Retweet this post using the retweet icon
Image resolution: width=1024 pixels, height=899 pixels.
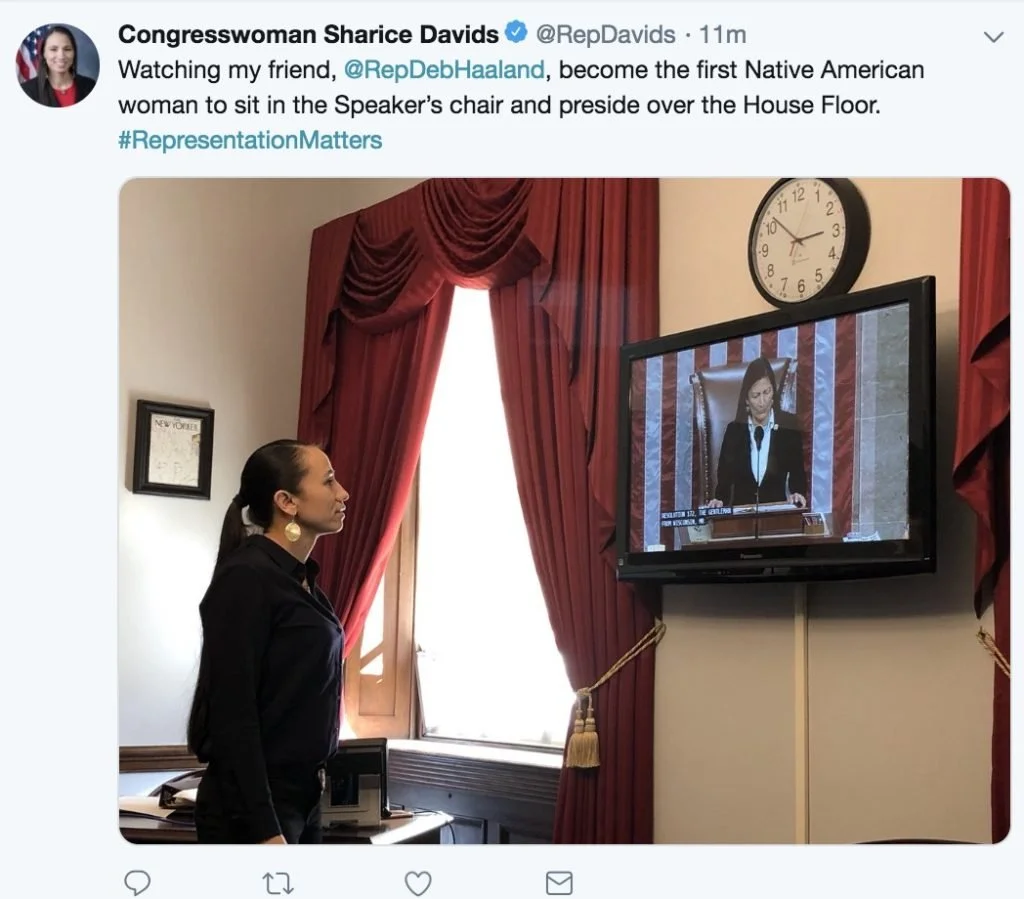pyautogui.click(x=278, y=884)
